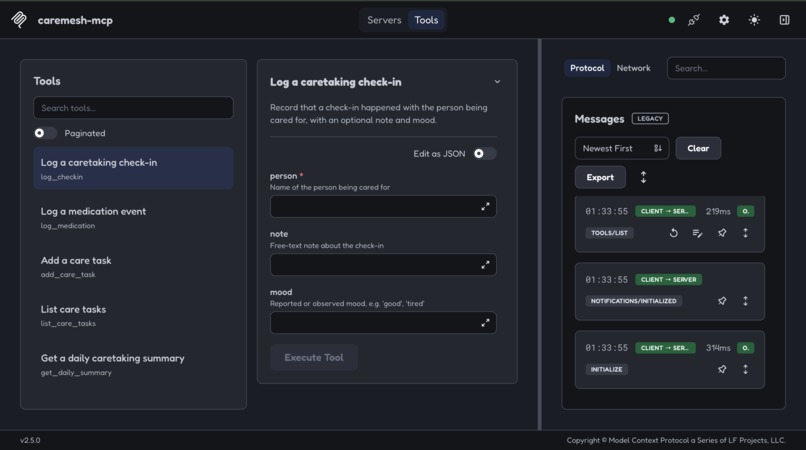Select the List care tasks tool
The height and width of the screenshot is (450, 806).
point(133,315)
